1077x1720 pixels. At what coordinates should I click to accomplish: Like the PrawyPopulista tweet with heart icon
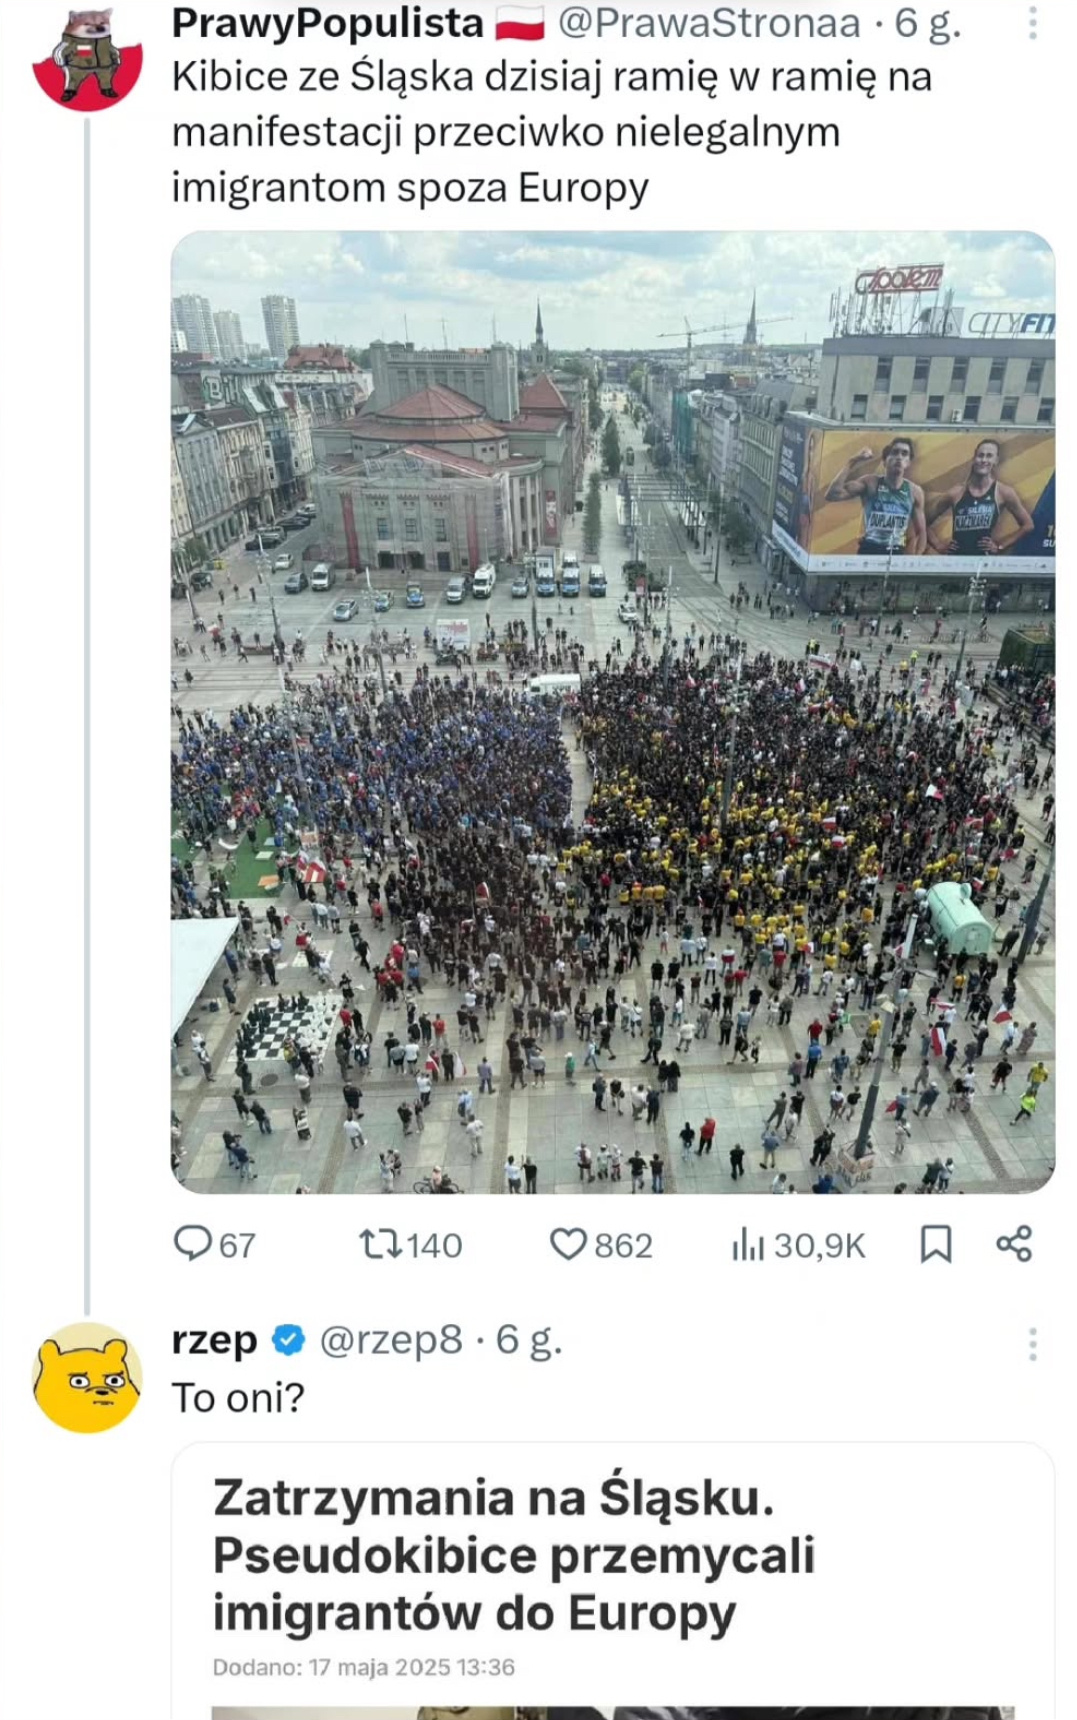coord(568,1244)
